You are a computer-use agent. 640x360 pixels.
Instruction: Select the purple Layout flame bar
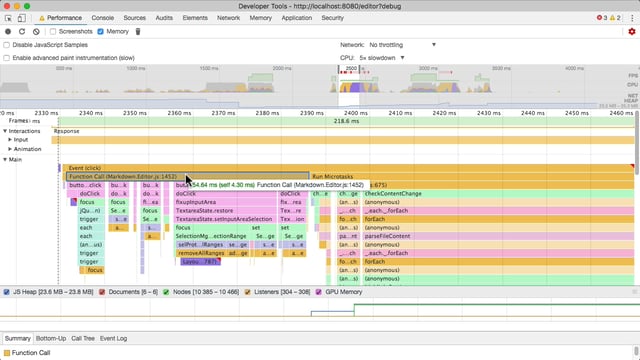pyautogui.click(x=200, y=262)
